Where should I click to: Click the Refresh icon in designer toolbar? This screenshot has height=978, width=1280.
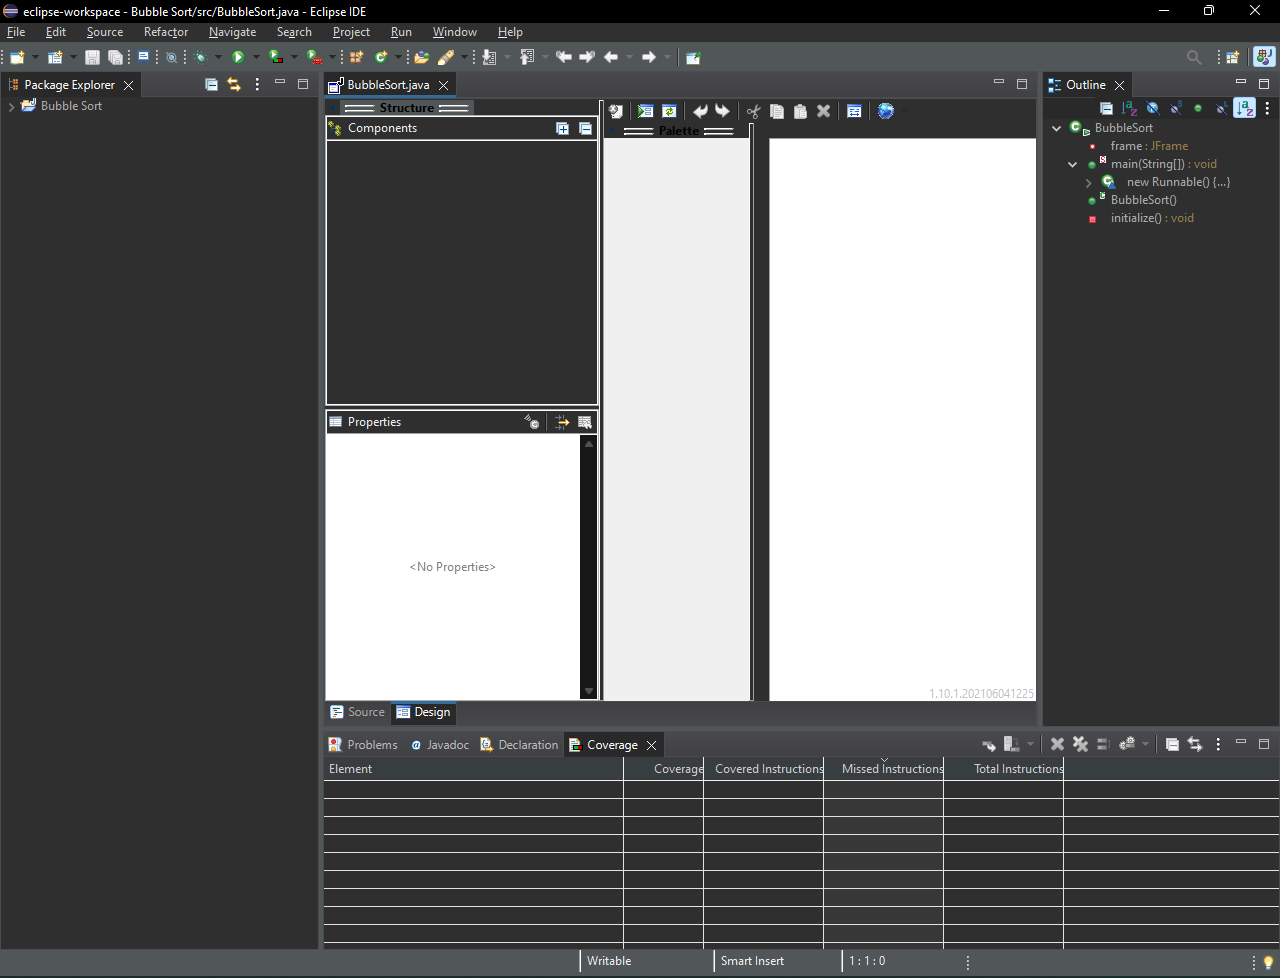[x=669, y=111]
